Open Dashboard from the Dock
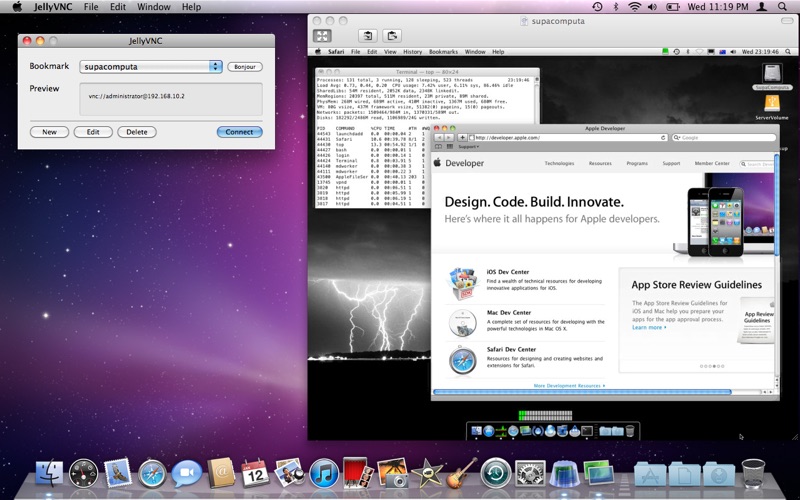Image resolution: width=800 pixels, height=500 pixels. pos(83,472)
